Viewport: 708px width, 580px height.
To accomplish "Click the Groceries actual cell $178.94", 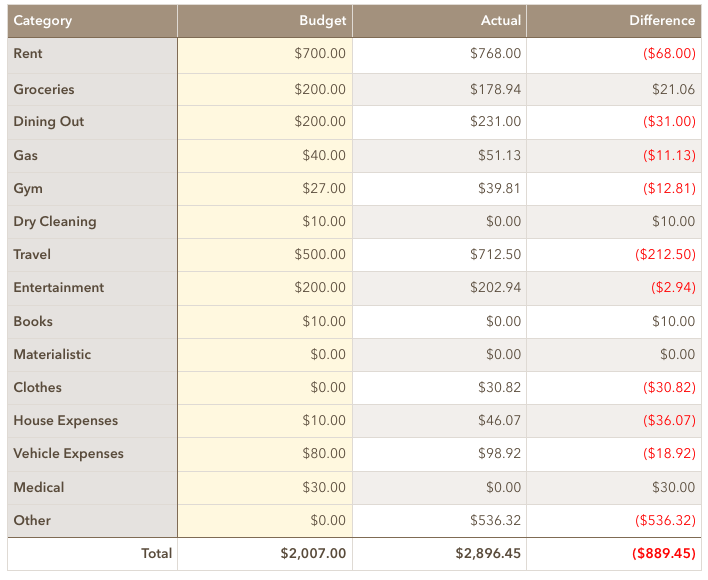I will pos(439,89).
